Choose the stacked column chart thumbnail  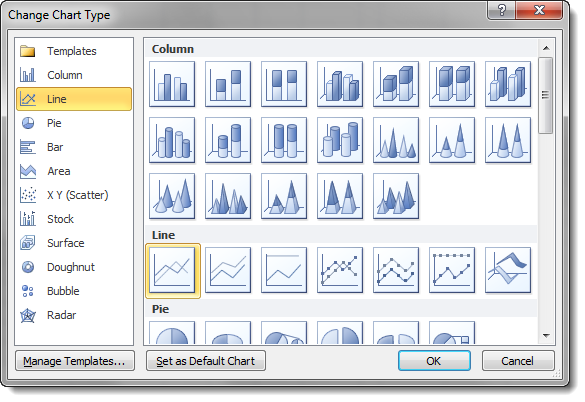click(228, 84)
